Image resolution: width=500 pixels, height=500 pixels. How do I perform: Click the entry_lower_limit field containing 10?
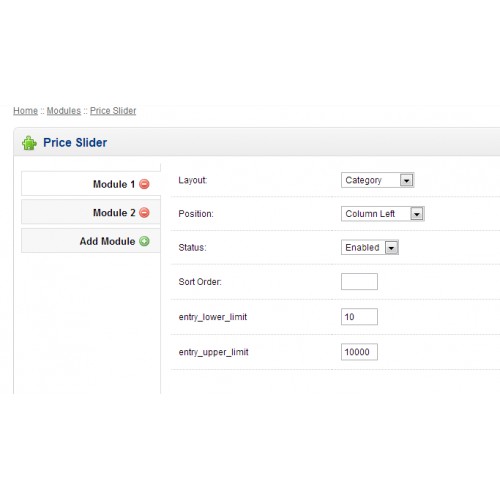click(x=359, y=317)
